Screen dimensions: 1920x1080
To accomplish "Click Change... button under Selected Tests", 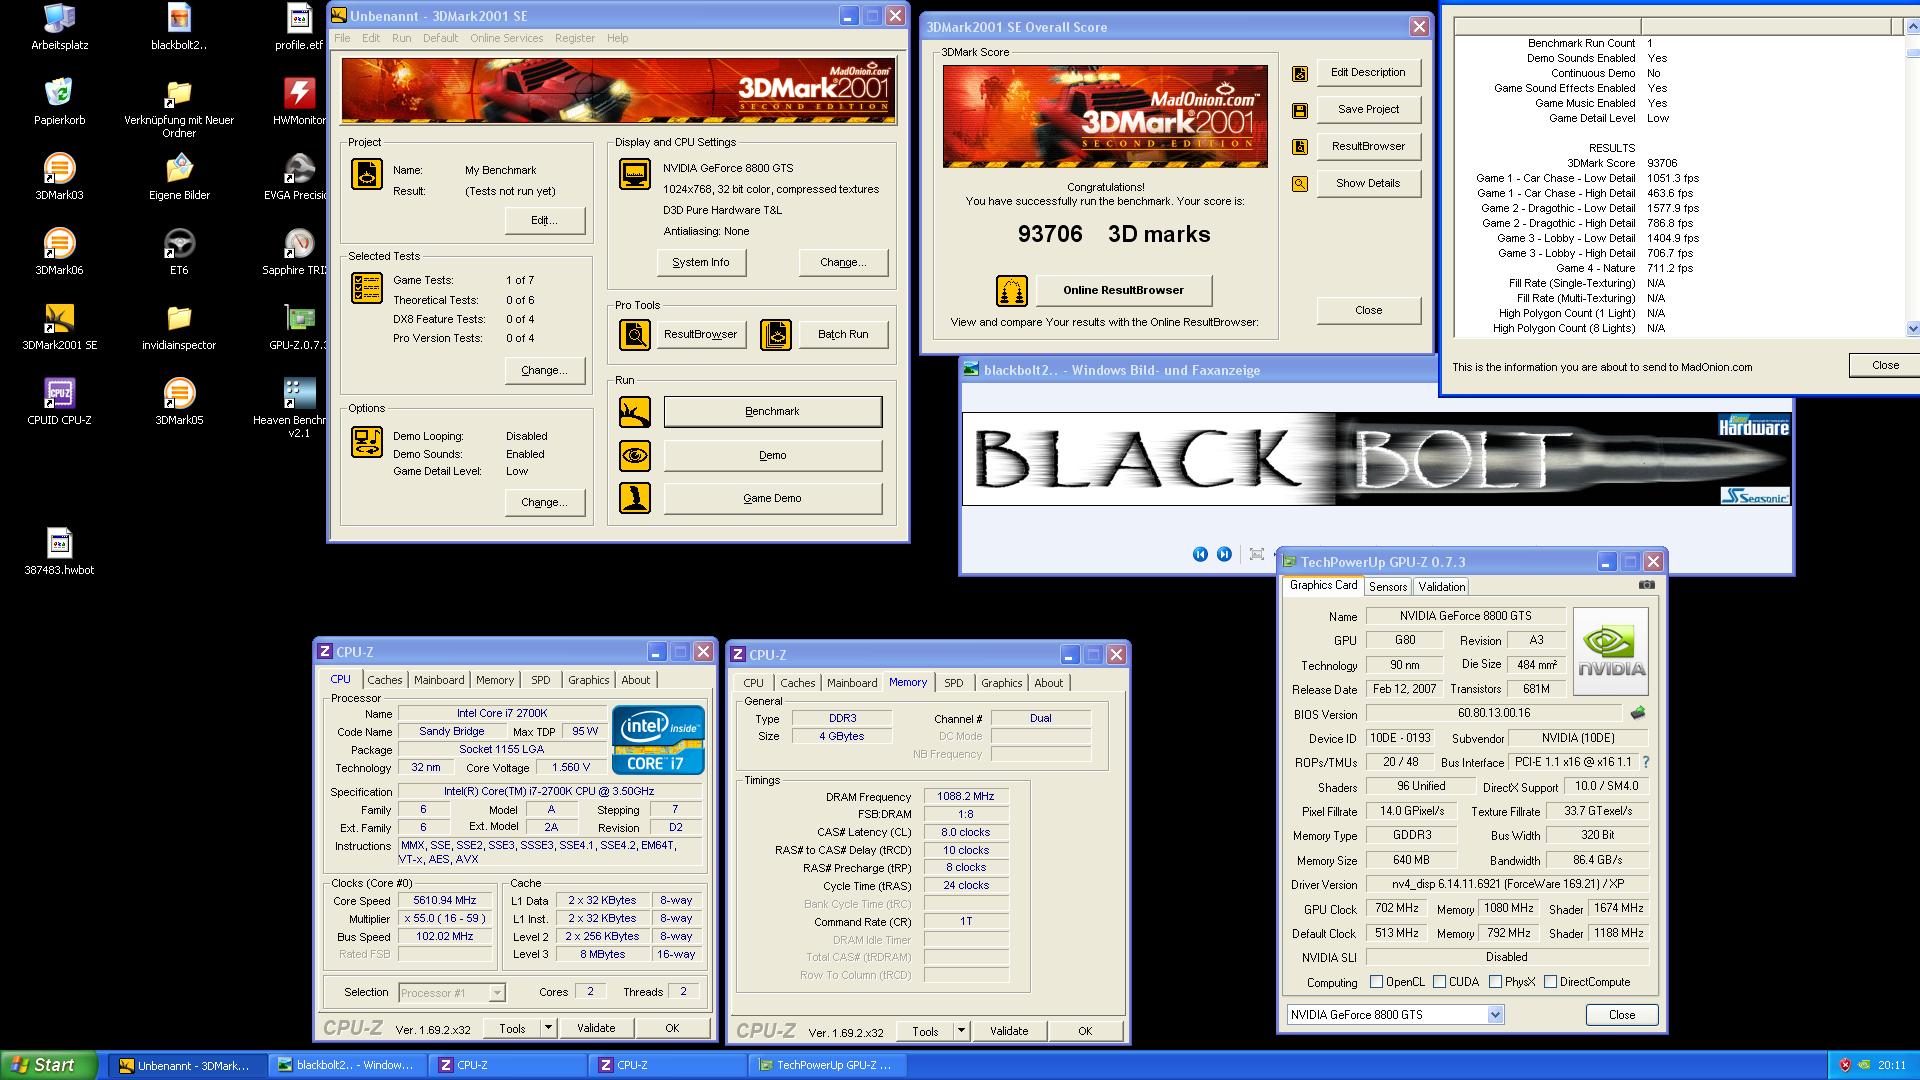I will click(x=545, y=370).
